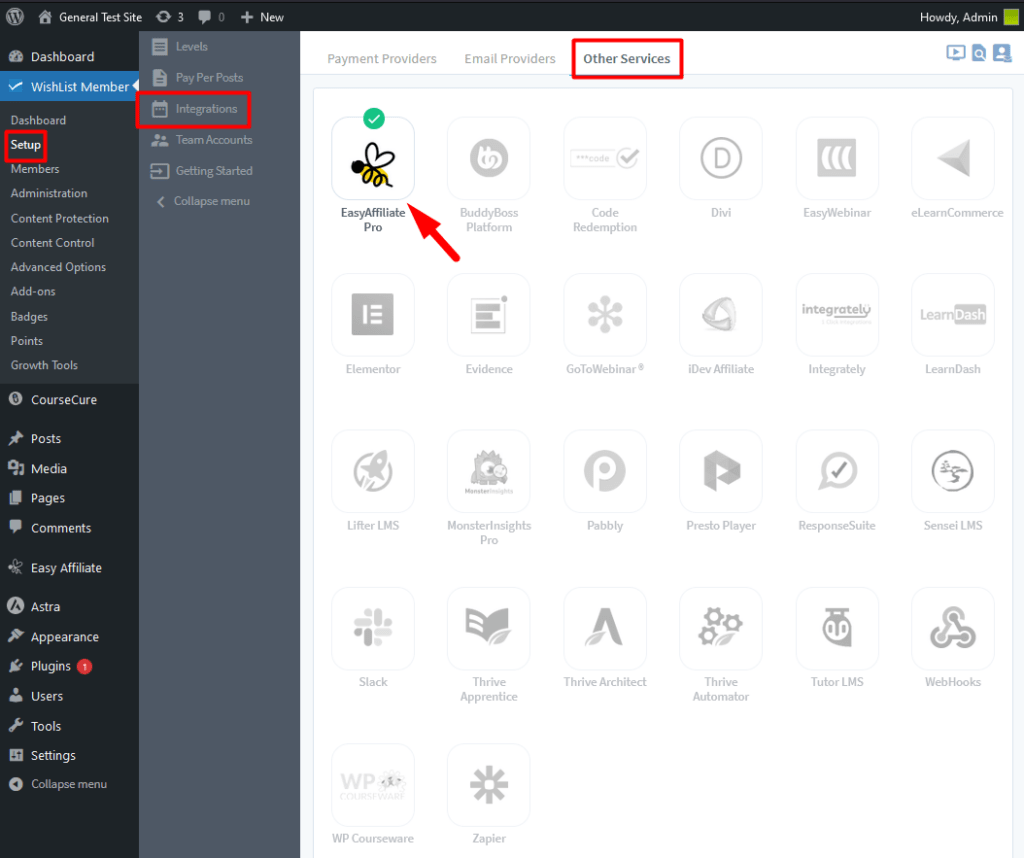Open the Elementor integration
Viewport: 1024px width, 858px height.
click(373, 315)
